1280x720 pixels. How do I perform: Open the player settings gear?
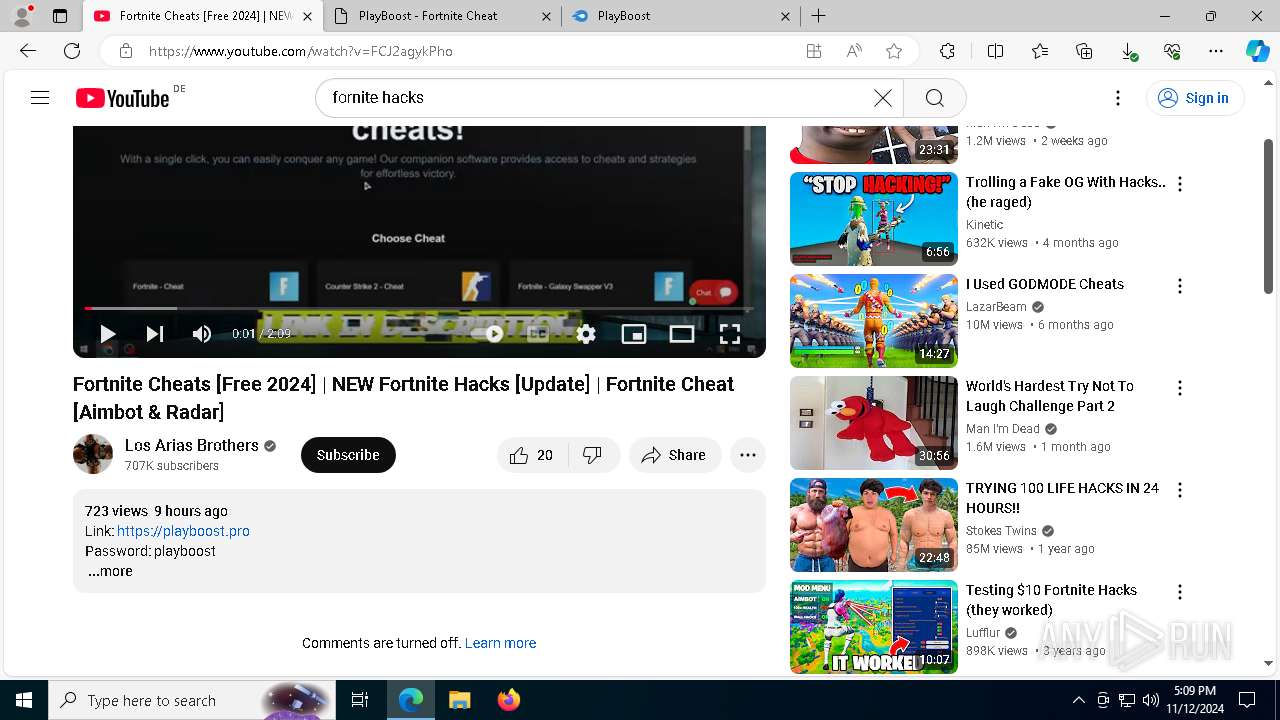click(x=586, y=334)
